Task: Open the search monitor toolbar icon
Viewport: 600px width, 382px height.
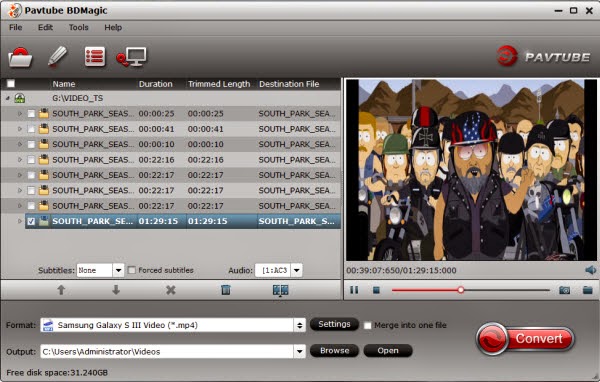Action: 131,57
